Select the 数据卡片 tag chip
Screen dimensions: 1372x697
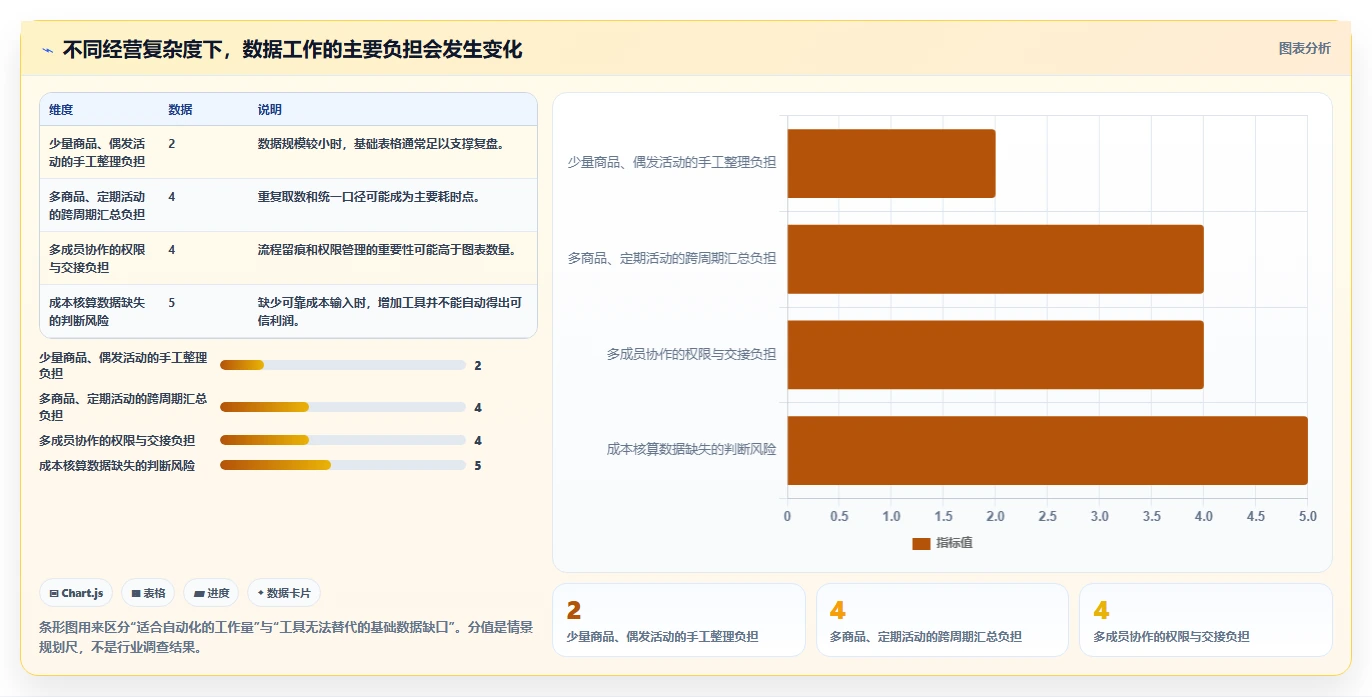tap(284, 593)
